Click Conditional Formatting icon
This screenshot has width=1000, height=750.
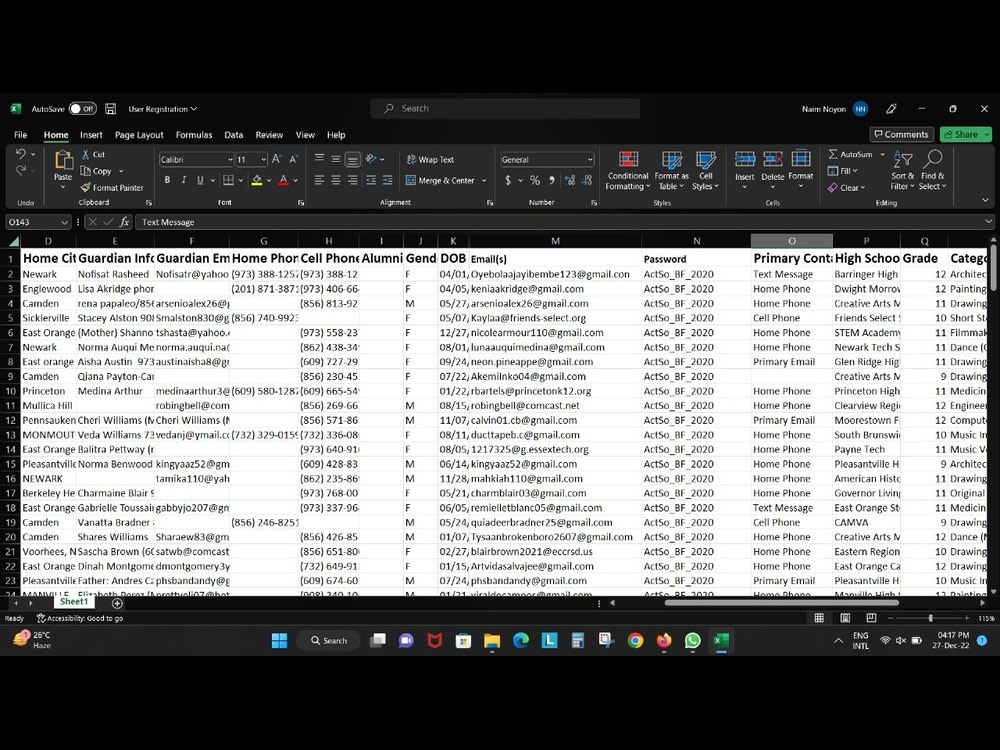[628, 159]
